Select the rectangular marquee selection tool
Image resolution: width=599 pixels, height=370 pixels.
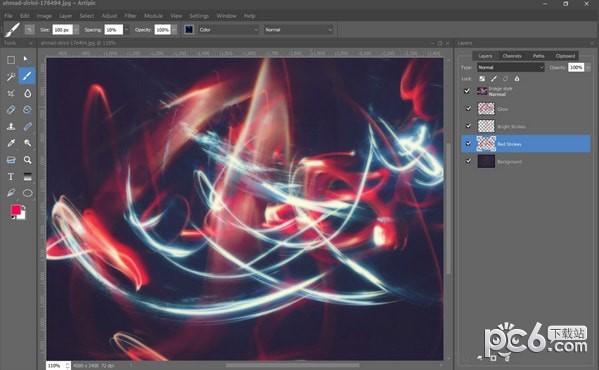[11, 60]
